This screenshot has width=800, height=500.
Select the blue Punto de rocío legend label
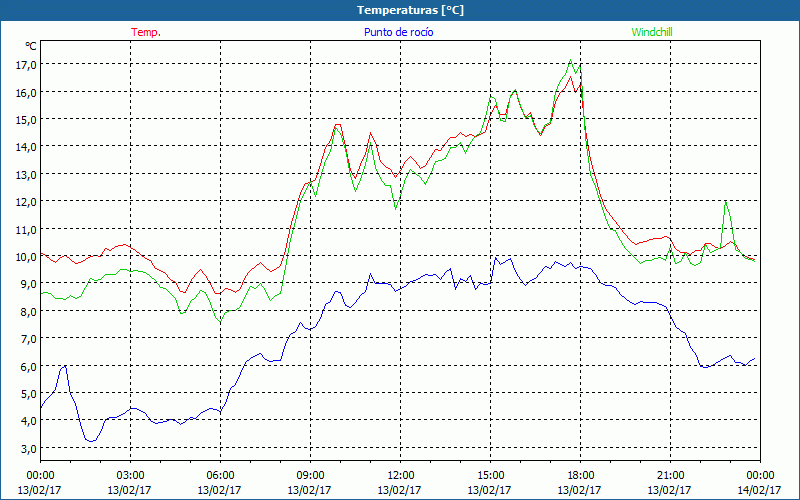(398, 32)
